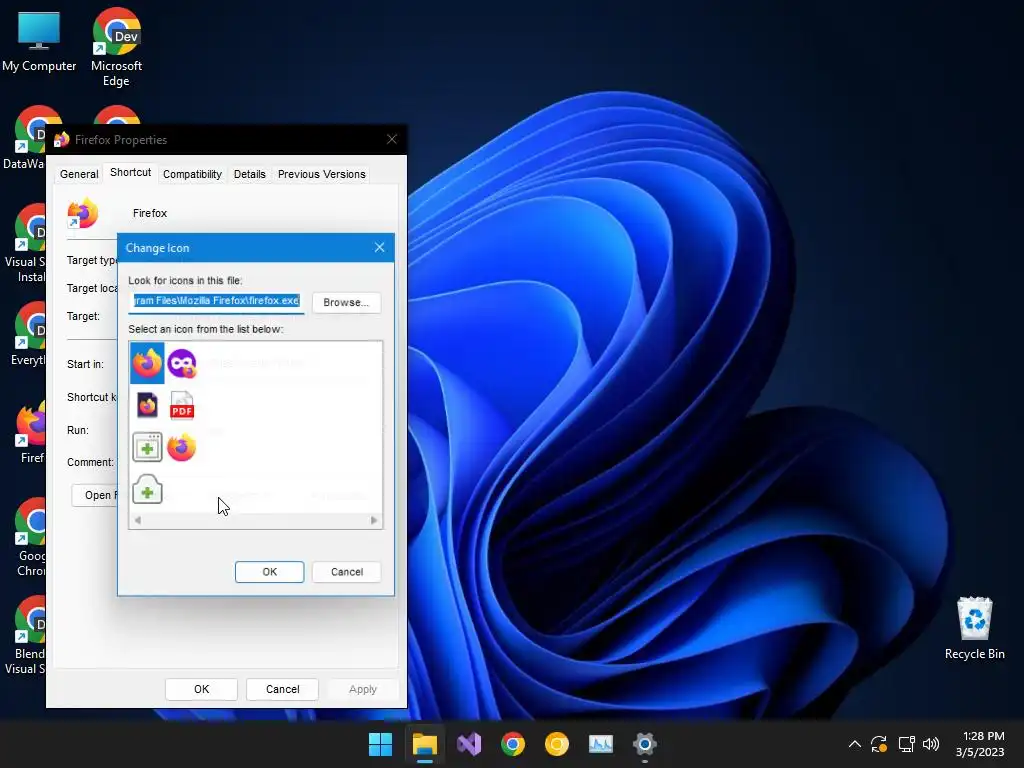This screenshot has height=768, width=1024.
Task: Click OK in Firefox Properties window
Action: click(x=201, y=689)
